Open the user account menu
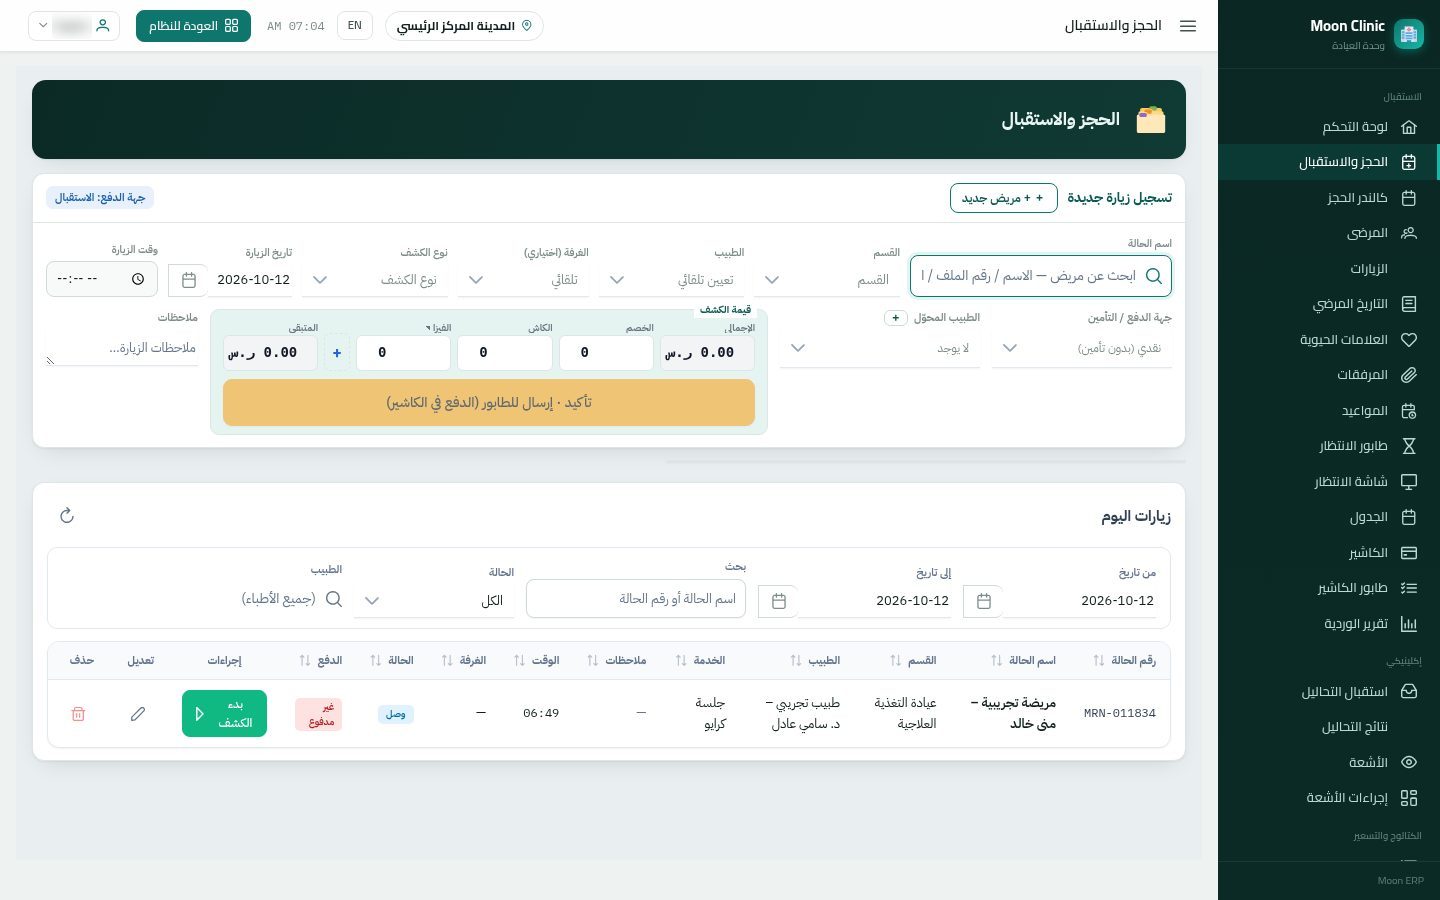 [x=74, y=26]
